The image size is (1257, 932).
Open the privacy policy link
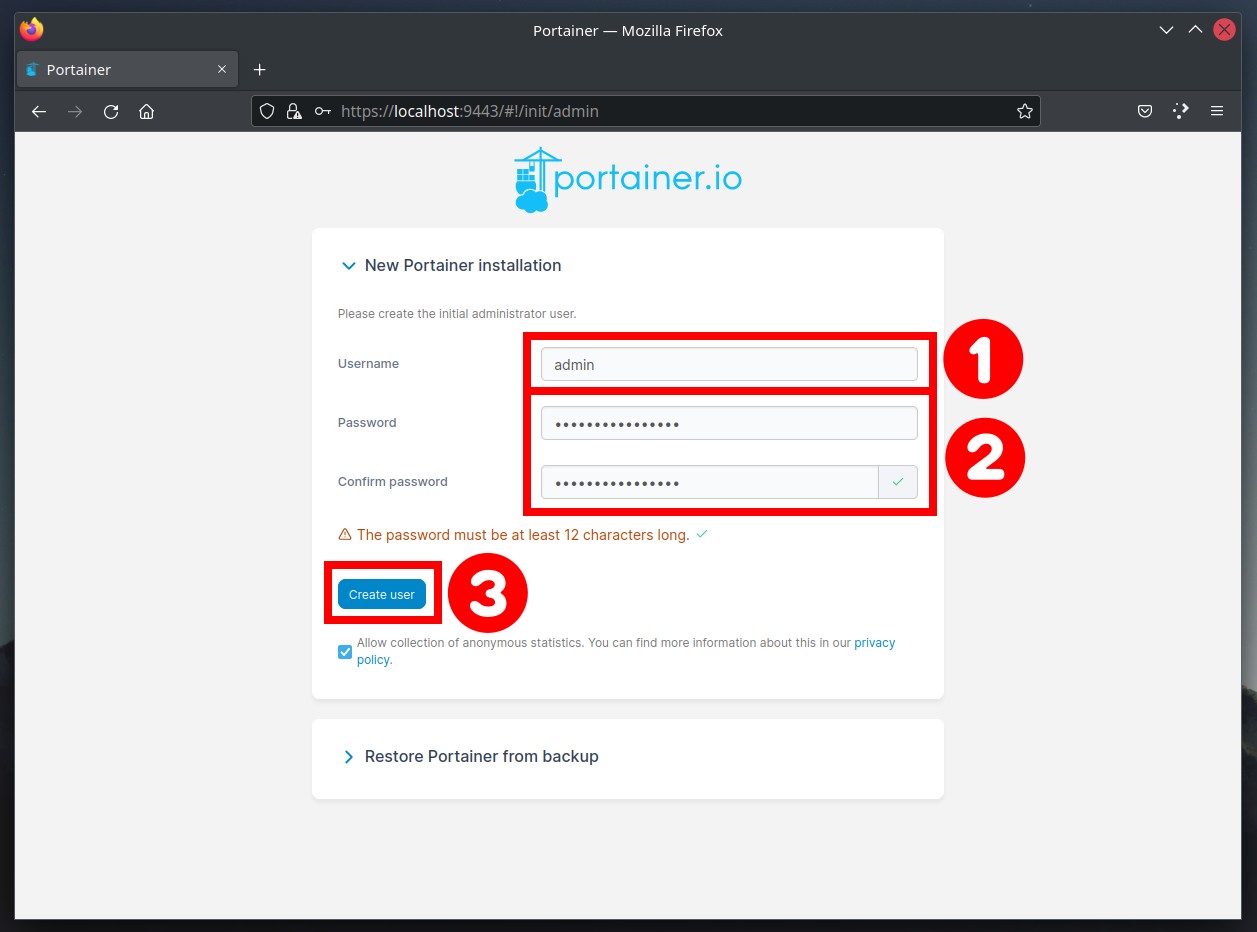pos(874,643)
